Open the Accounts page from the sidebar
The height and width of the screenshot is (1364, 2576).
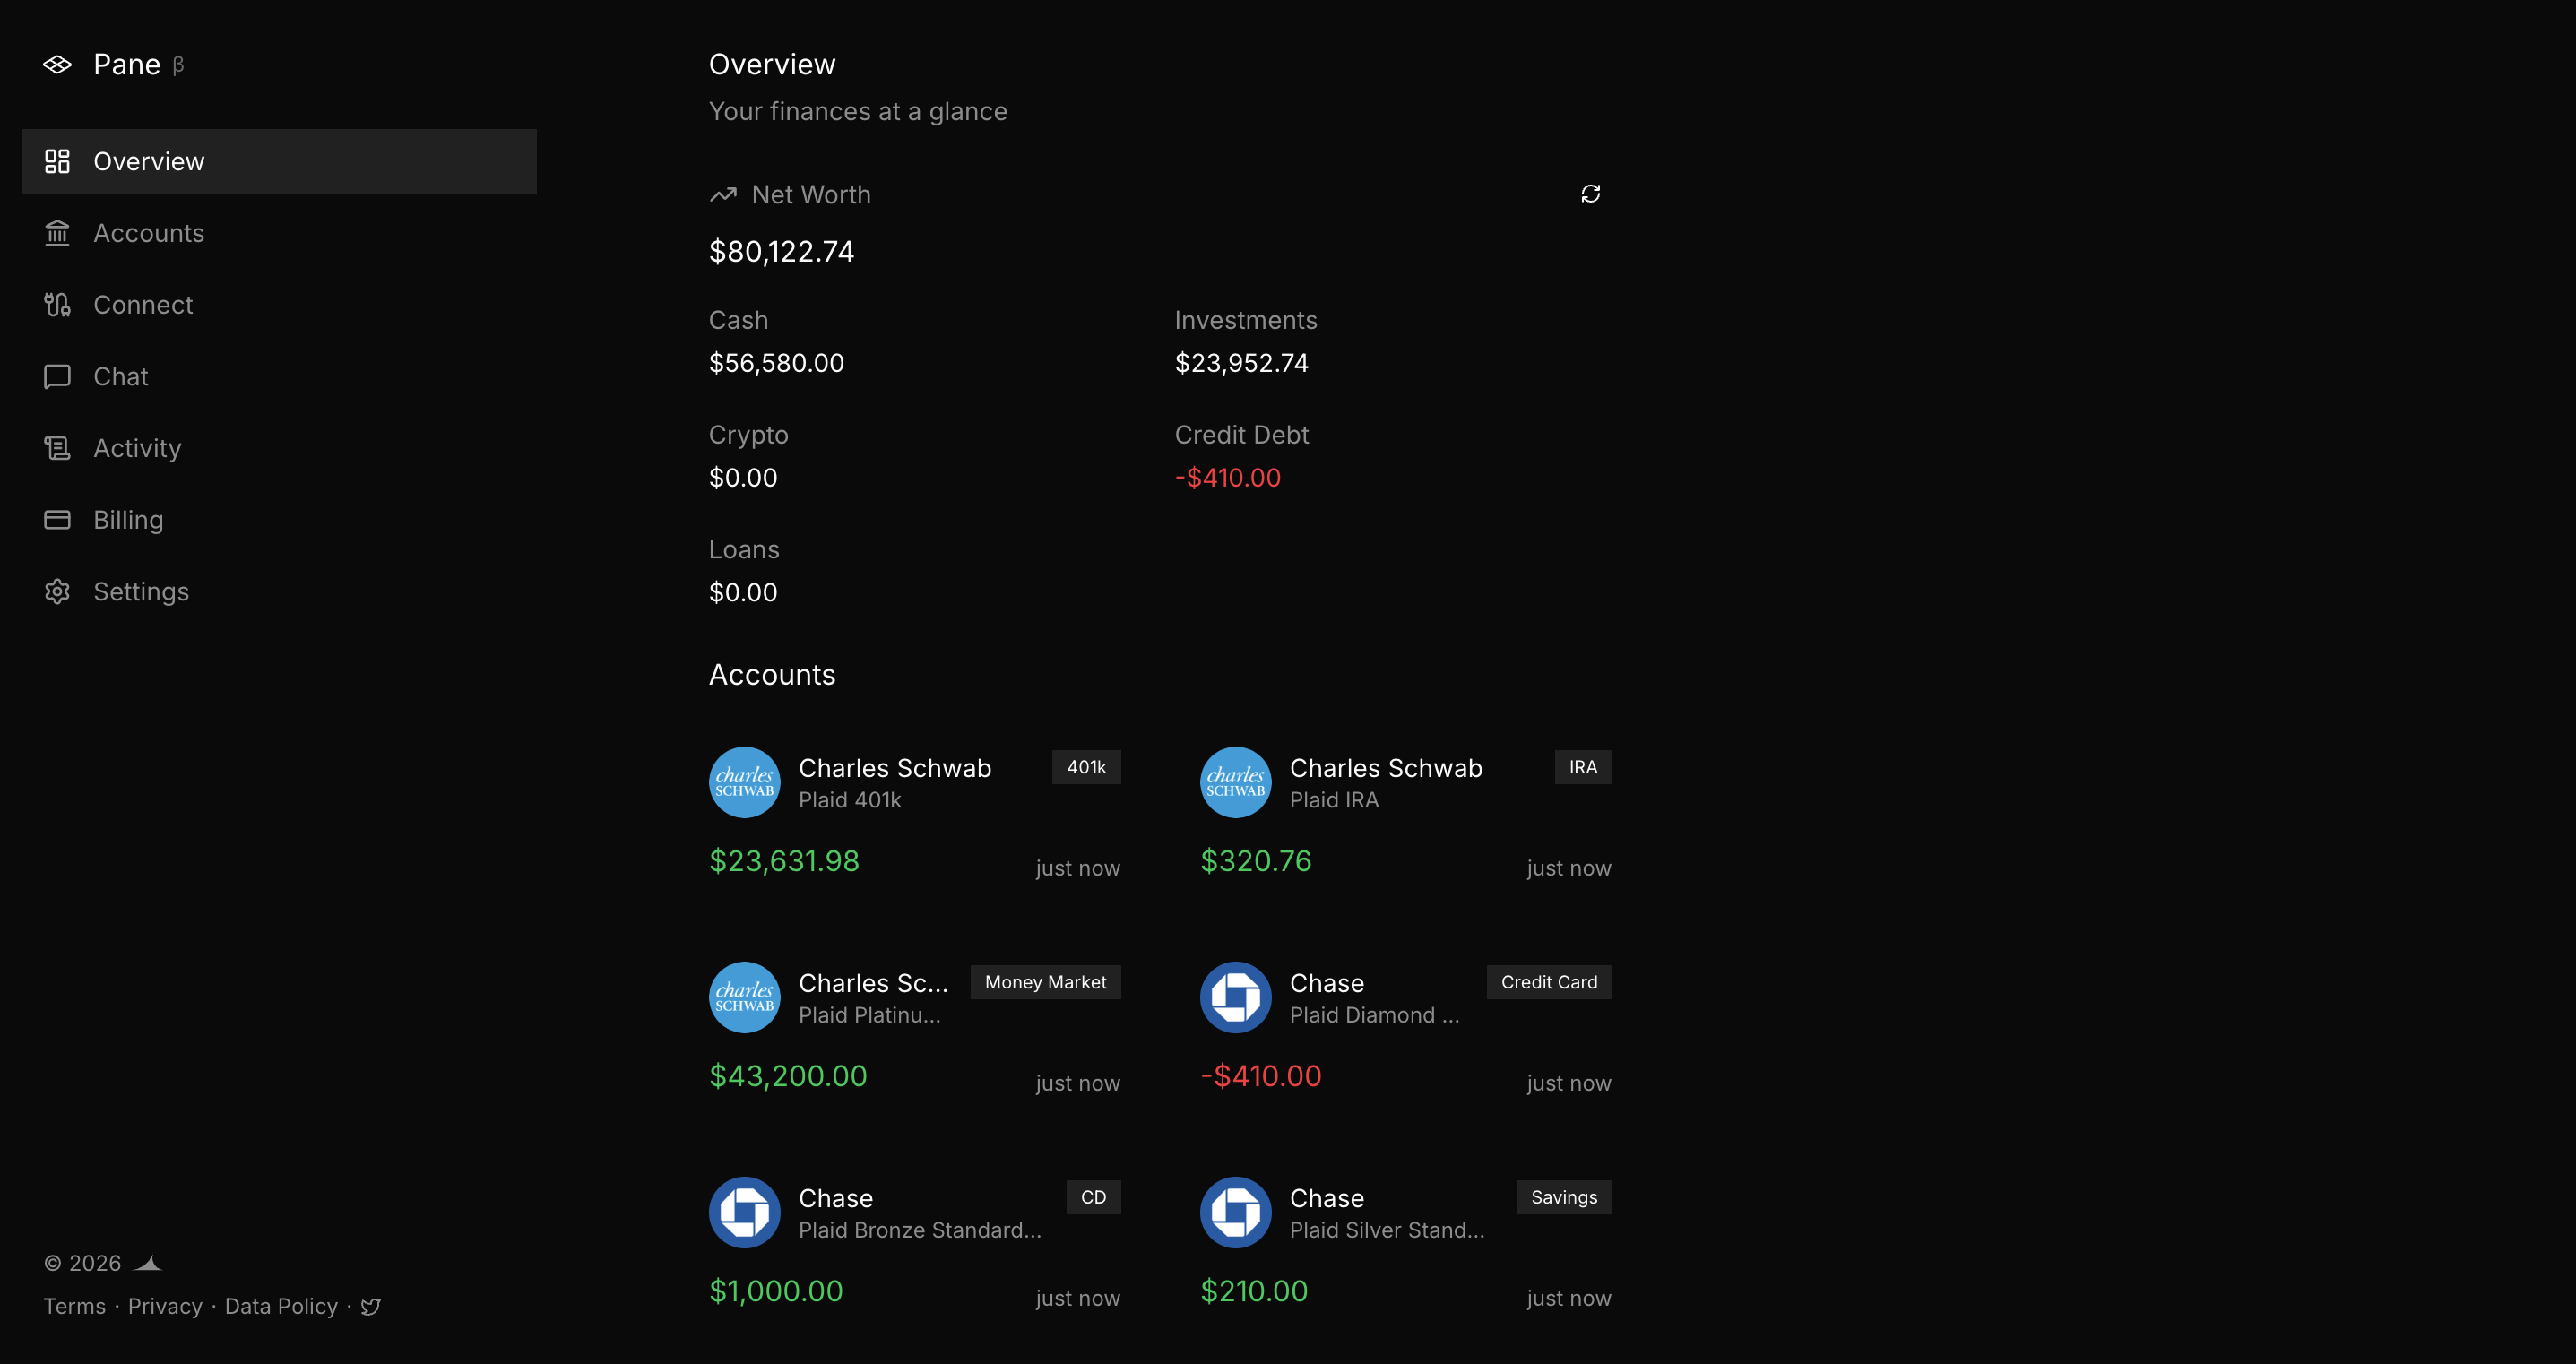[148, 233]
